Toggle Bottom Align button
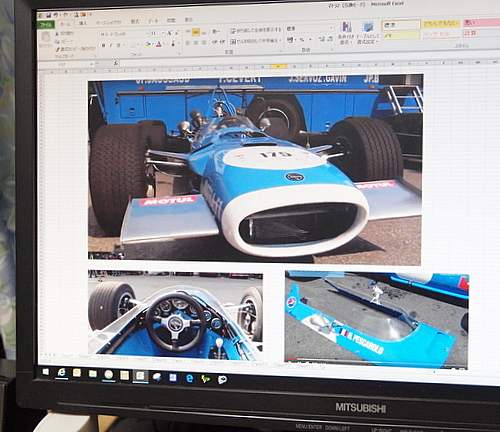500x432 pixels. click(x=204, y=32)
